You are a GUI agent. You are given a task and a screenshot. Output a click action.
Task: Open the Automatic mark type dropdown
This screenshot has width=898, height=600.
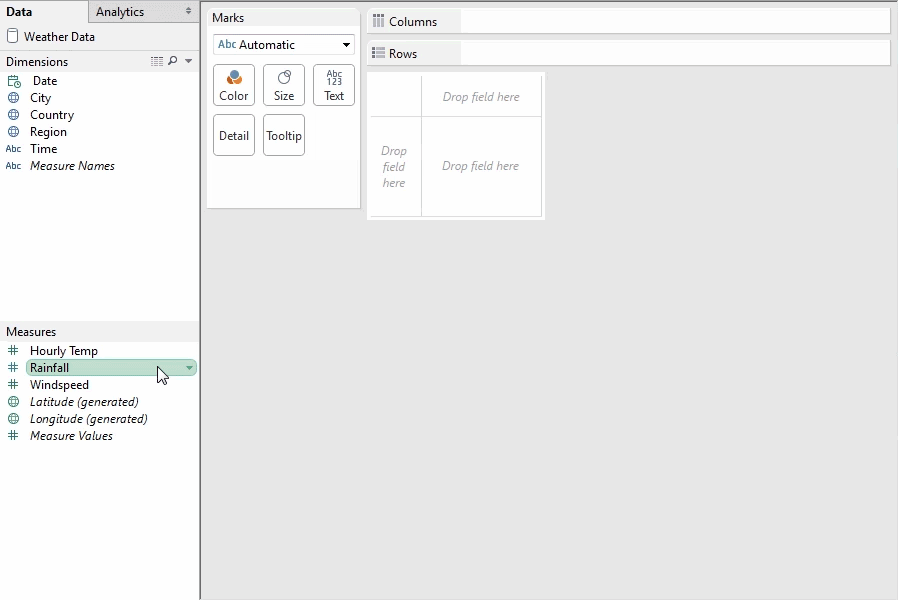344,44
